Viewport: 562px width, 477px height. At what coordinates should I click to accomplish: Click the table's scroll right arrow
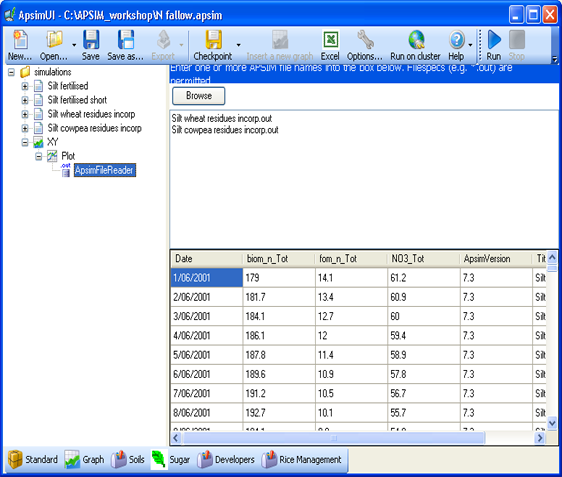point(539,438)
